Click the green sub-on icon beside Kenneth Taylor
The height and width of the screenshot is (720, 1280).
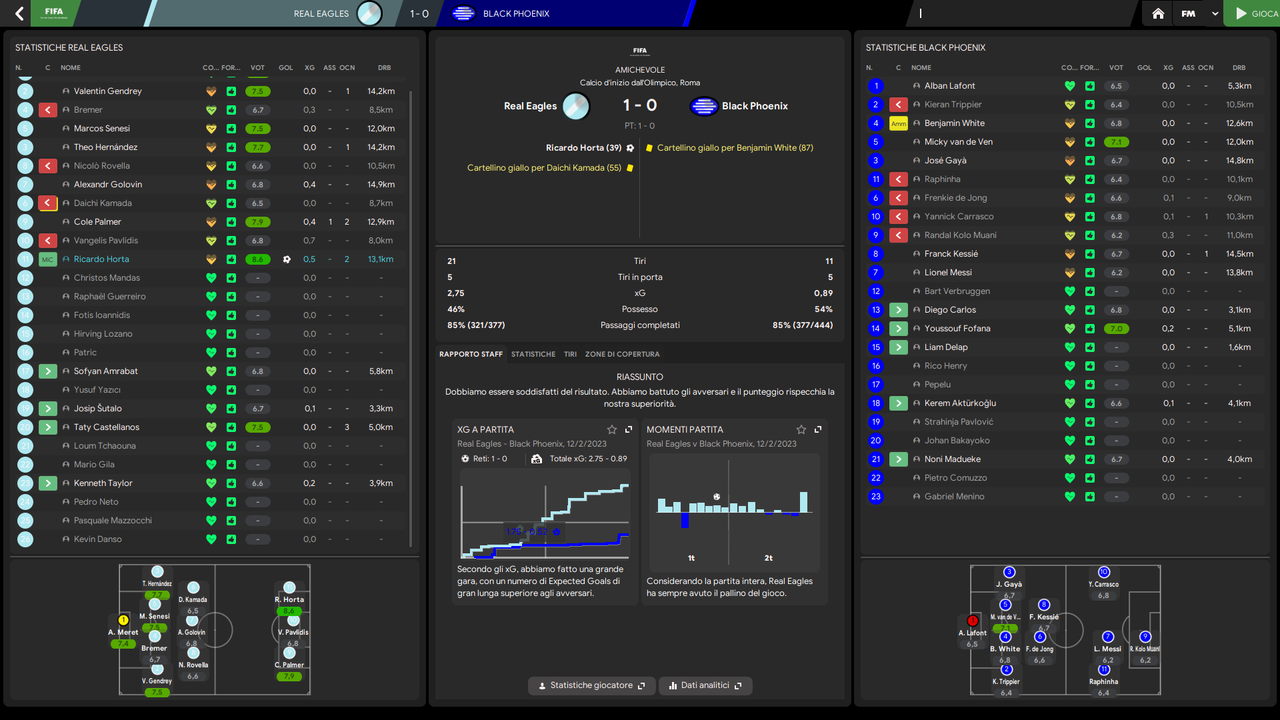(x=47, y=483)
